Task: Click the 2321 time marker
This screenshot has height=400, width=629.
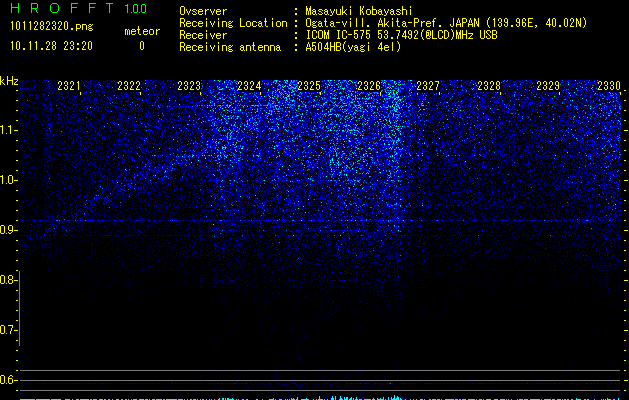Action: (69, 86)
